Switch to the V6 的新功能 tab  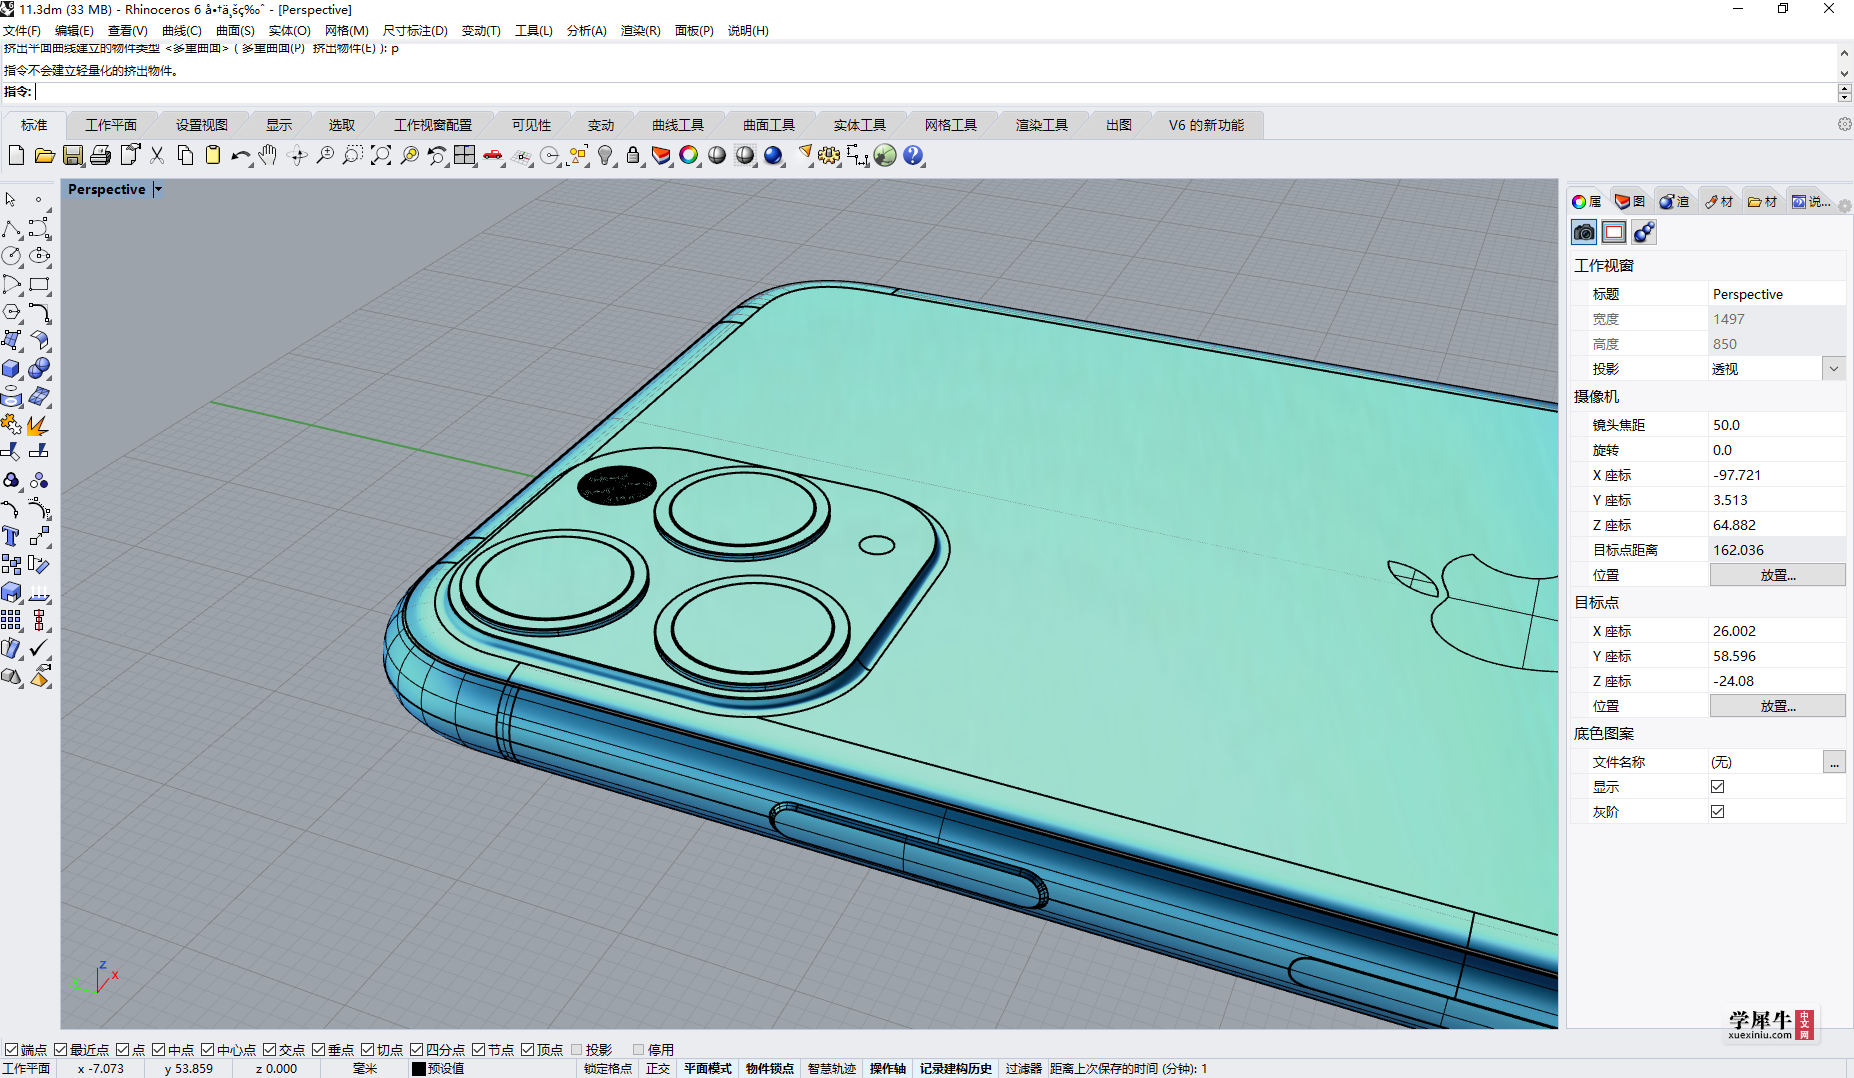click(1206, 125)
